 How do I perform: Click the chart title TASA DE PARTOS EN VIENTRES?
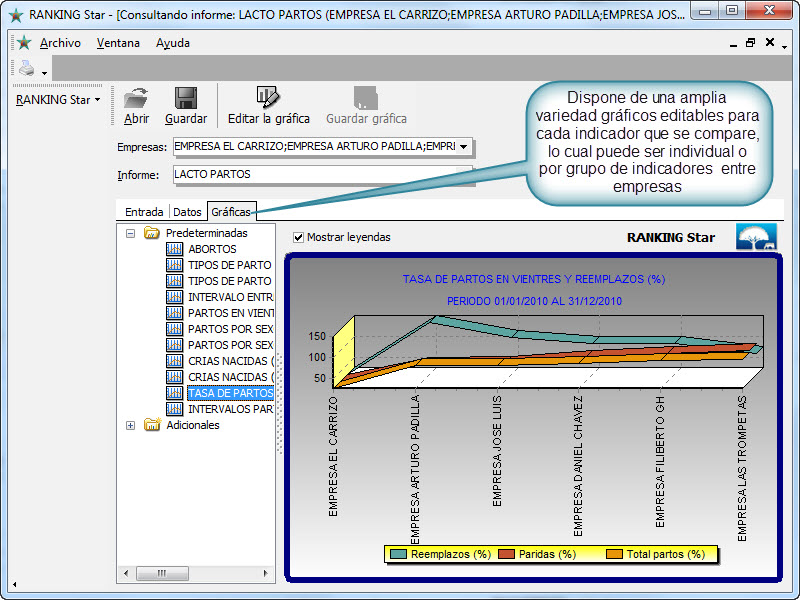click(534, 279)
